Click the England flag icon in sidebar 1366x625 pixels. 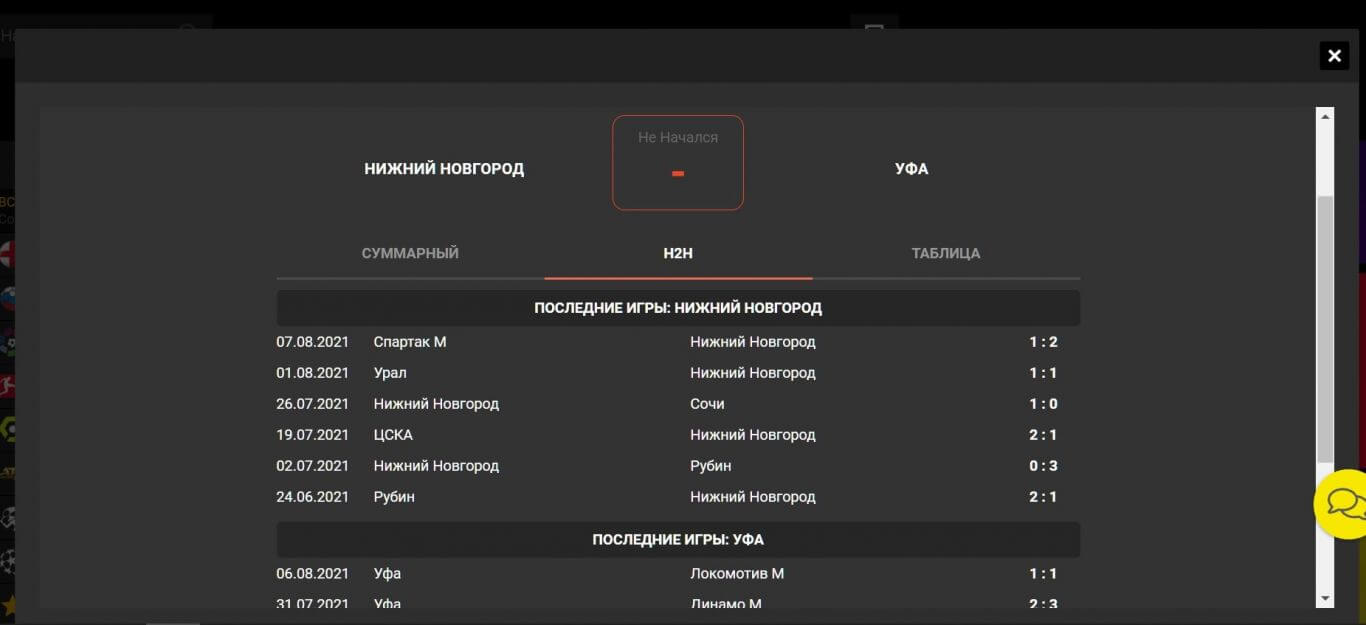[x=7, y=251]
